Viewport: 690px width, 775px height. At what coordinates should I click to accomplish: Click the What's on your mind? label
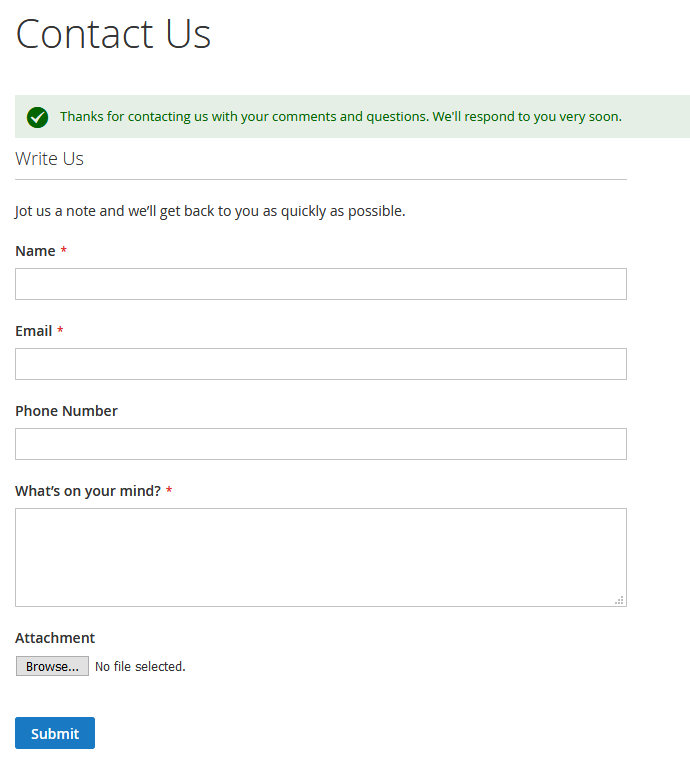pos(88,491)
